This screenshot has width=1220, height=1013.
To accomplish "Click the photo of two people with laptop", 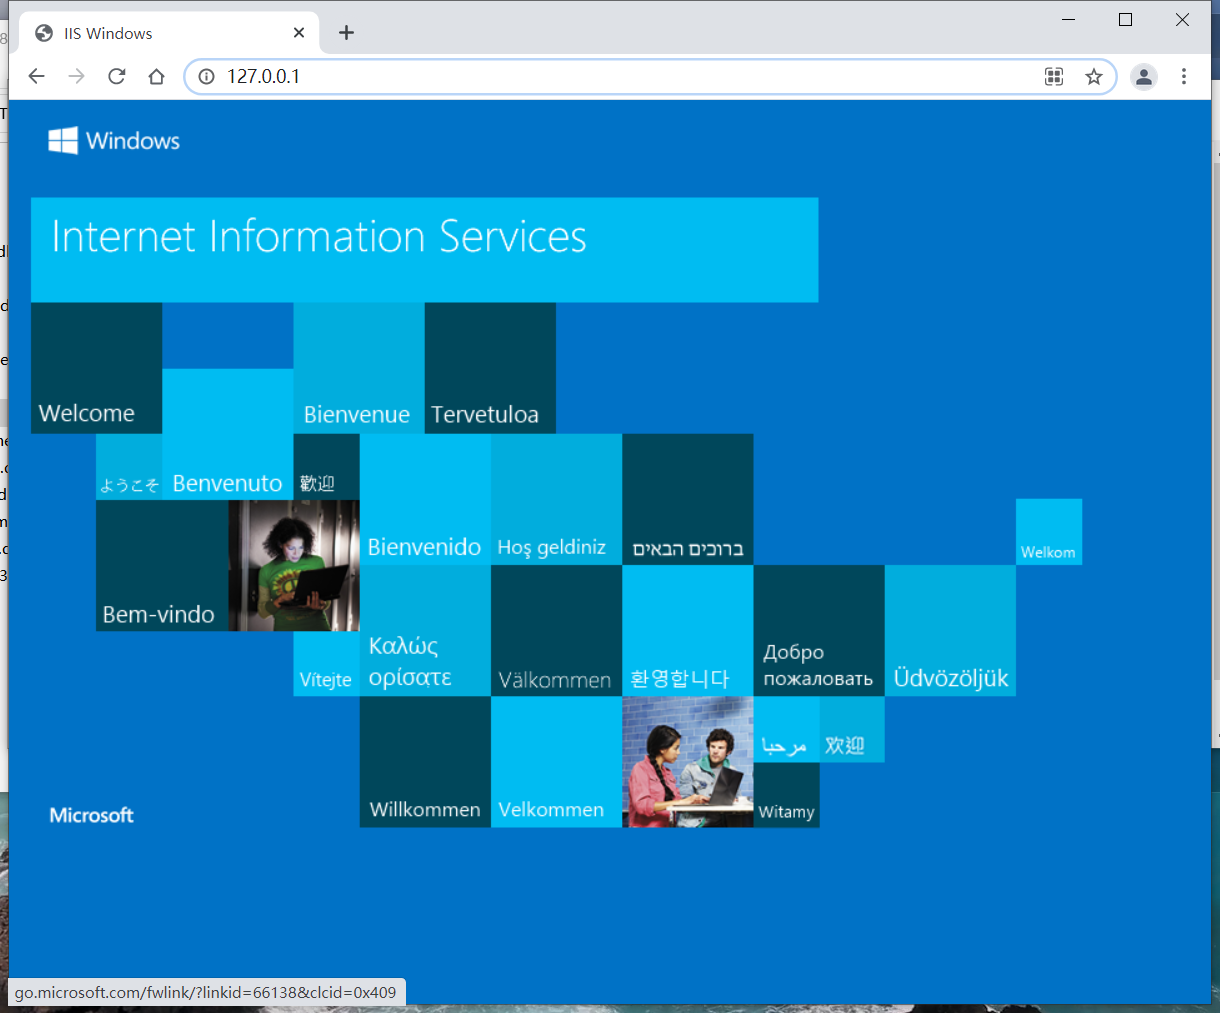I will [688, 762].
